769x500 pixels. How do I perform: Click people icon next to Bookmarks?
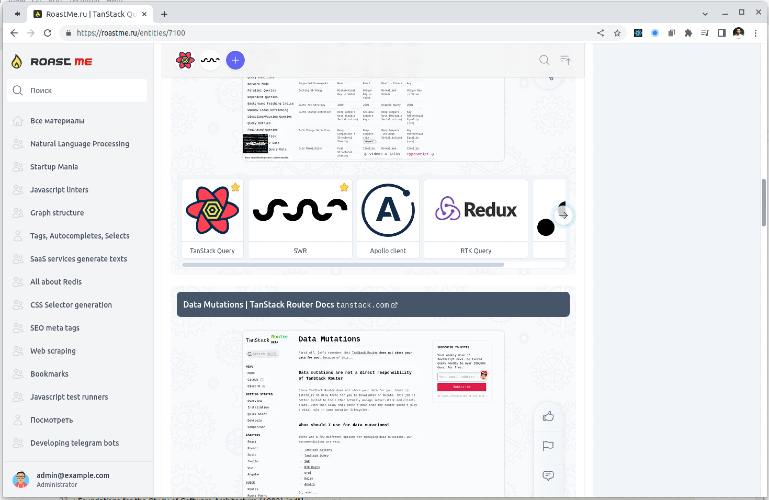[18, 374]
